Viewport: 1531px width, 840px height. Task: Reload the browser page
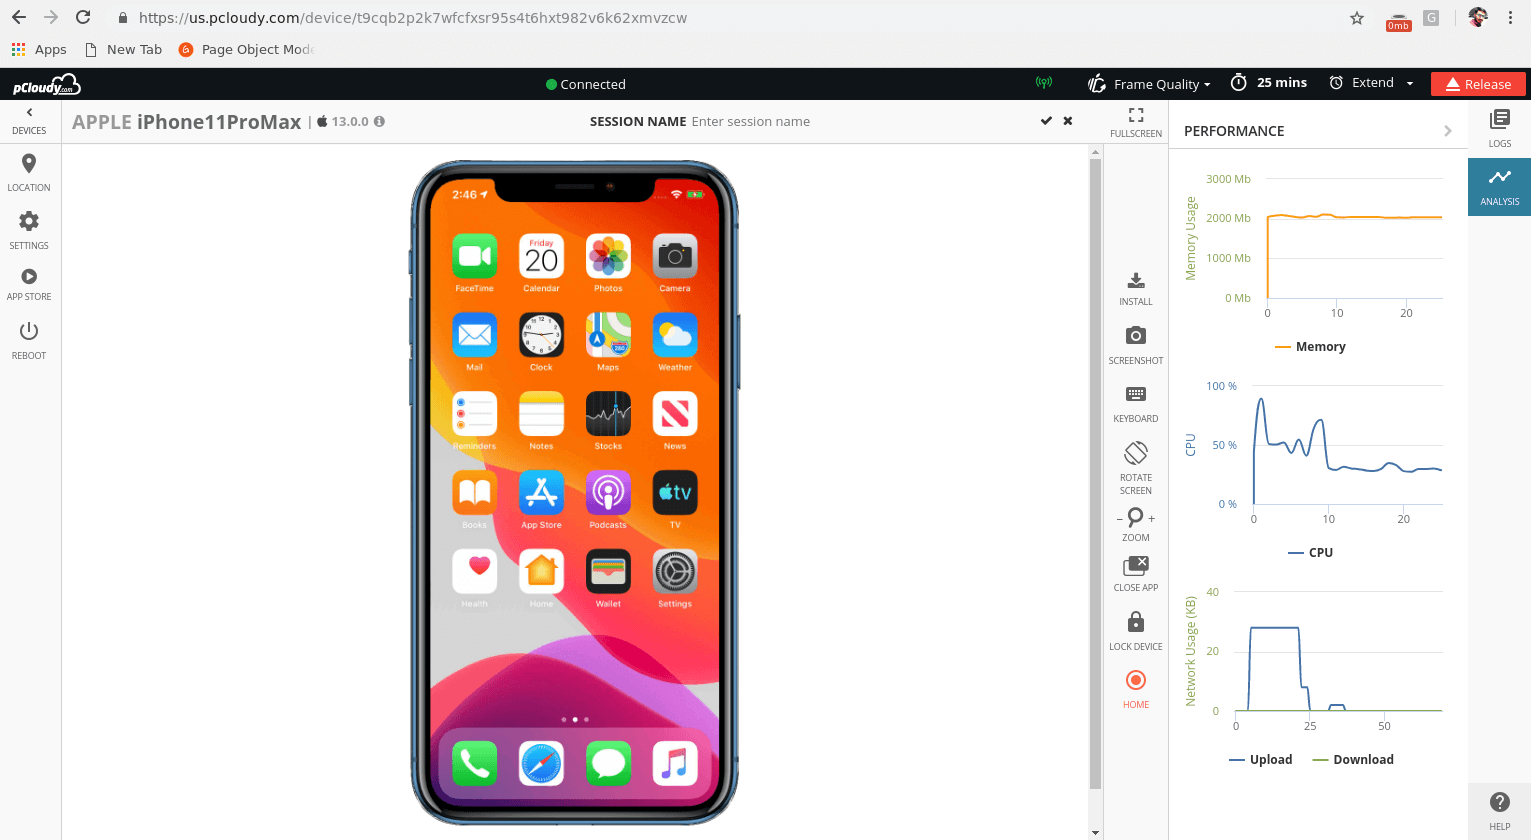coord(83,18)
